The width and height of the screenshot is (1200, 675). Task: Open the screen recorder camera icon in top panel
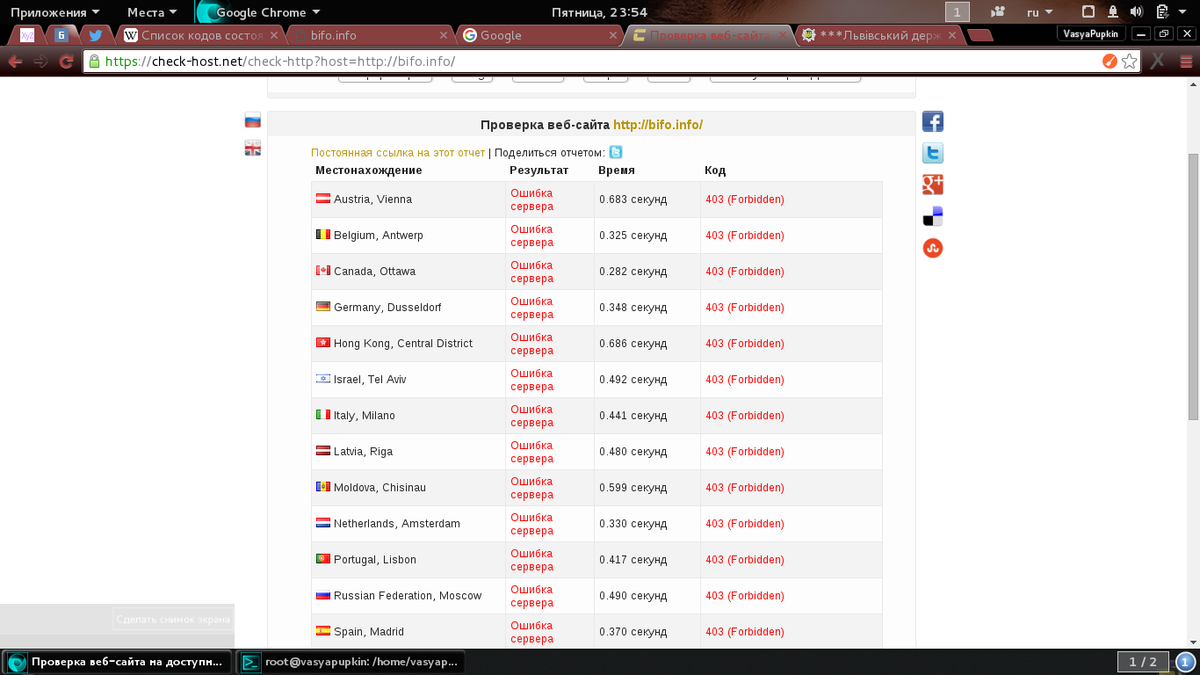point(998,12)
